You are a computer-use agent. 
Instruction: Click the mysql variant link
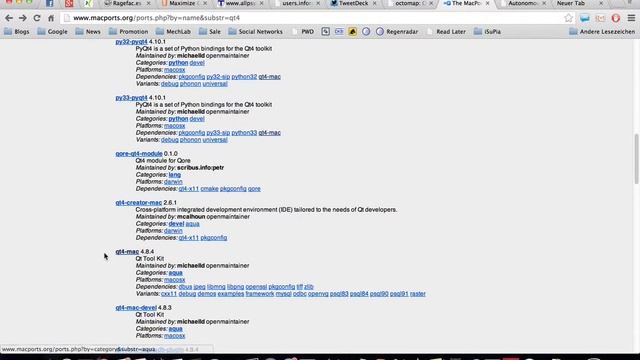coord(284,293)
